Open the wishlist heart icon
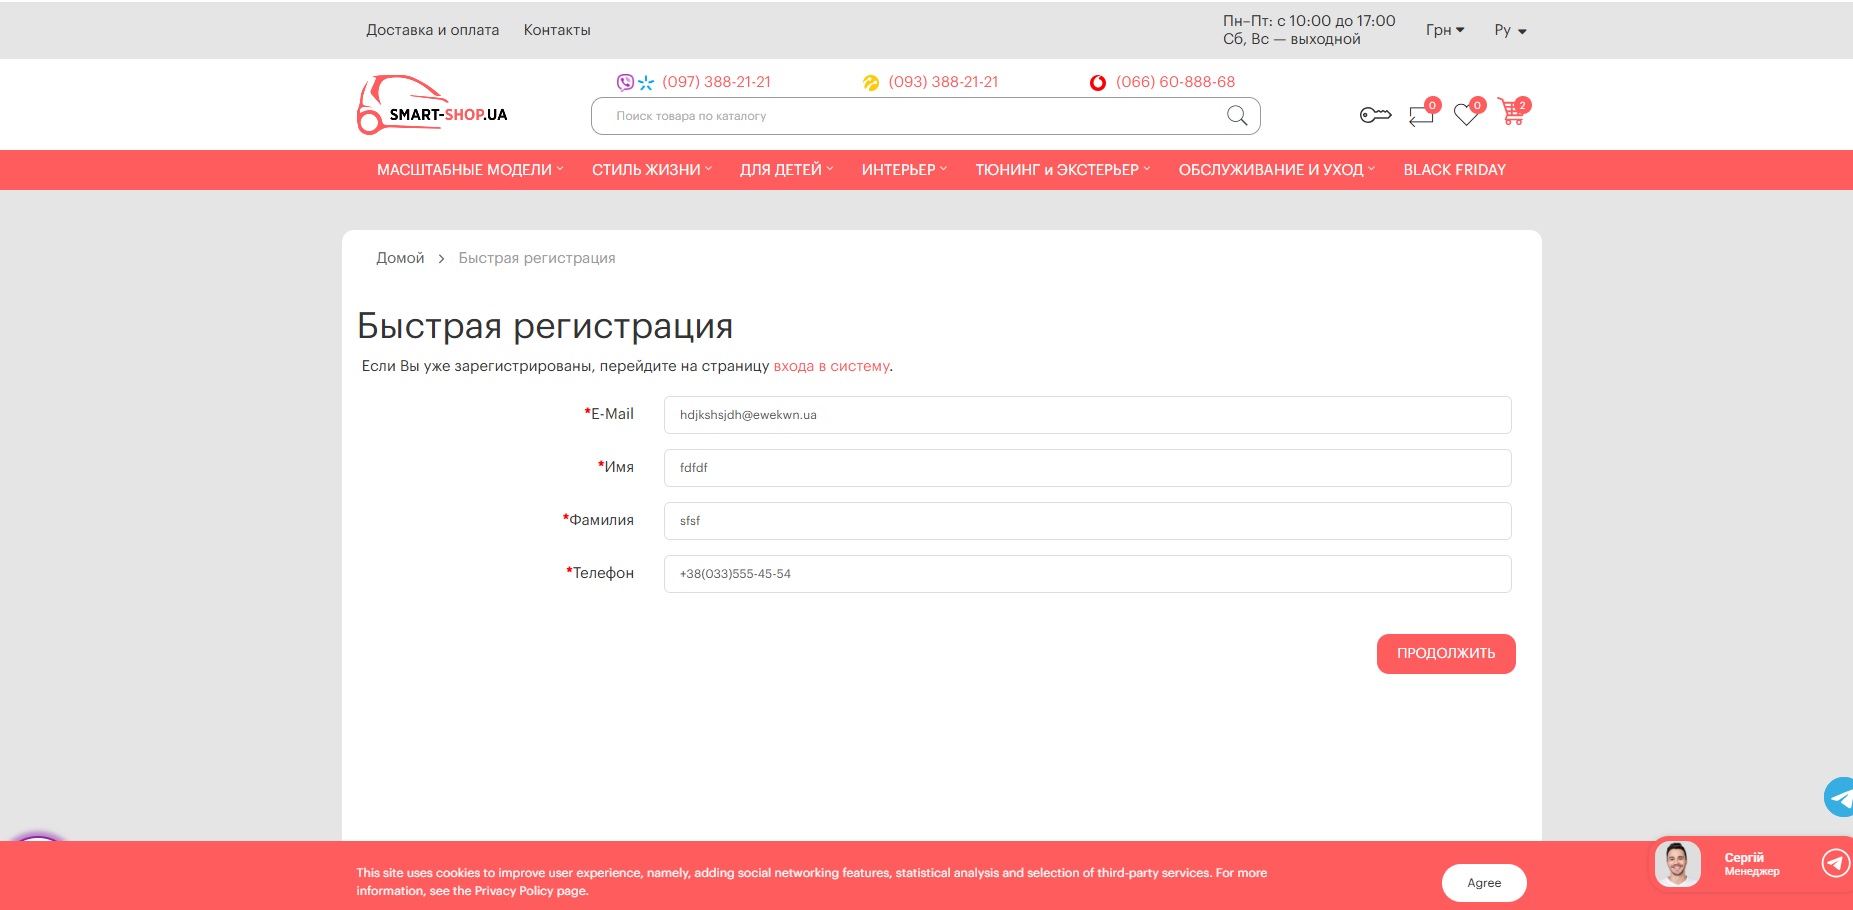The image size is (1853, 910). coord(1466,116)
